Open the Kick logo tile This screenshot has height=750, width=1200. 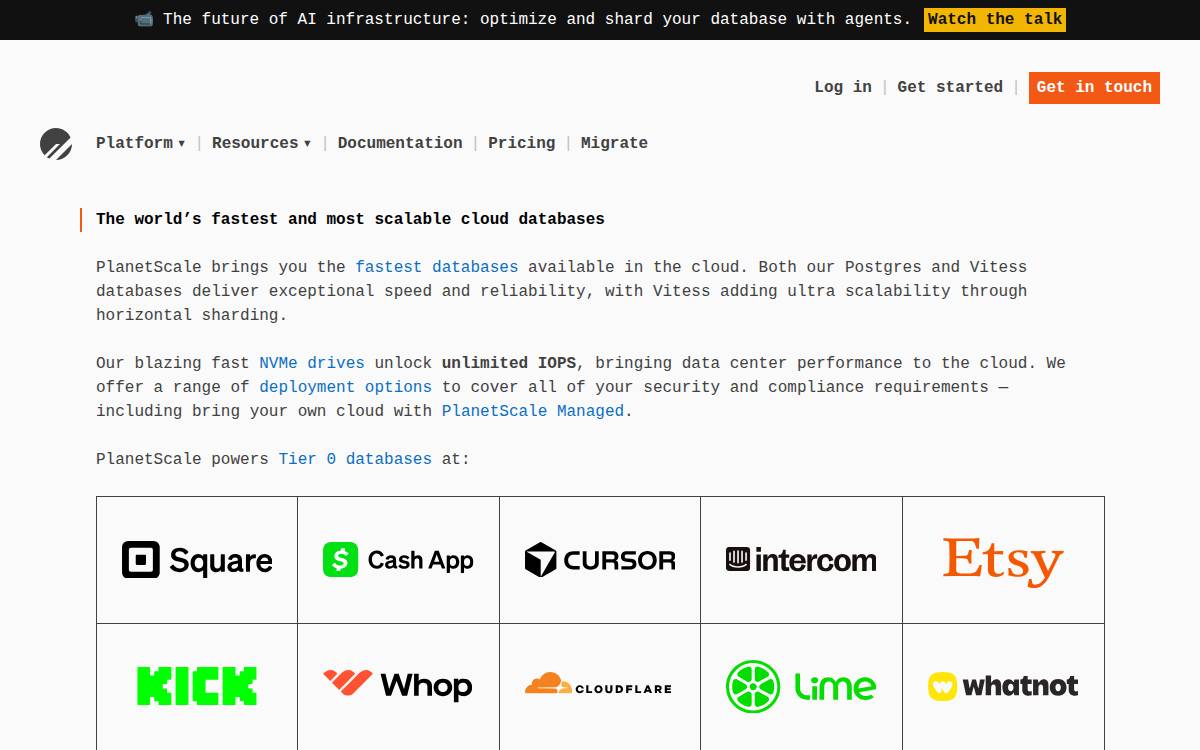tap(197, 687)
